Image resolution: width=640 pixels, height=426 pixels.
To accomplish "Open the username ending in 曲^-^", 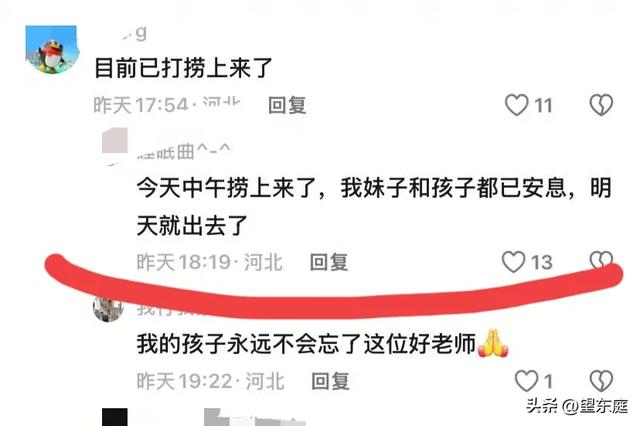I will [x=184, y=152].
